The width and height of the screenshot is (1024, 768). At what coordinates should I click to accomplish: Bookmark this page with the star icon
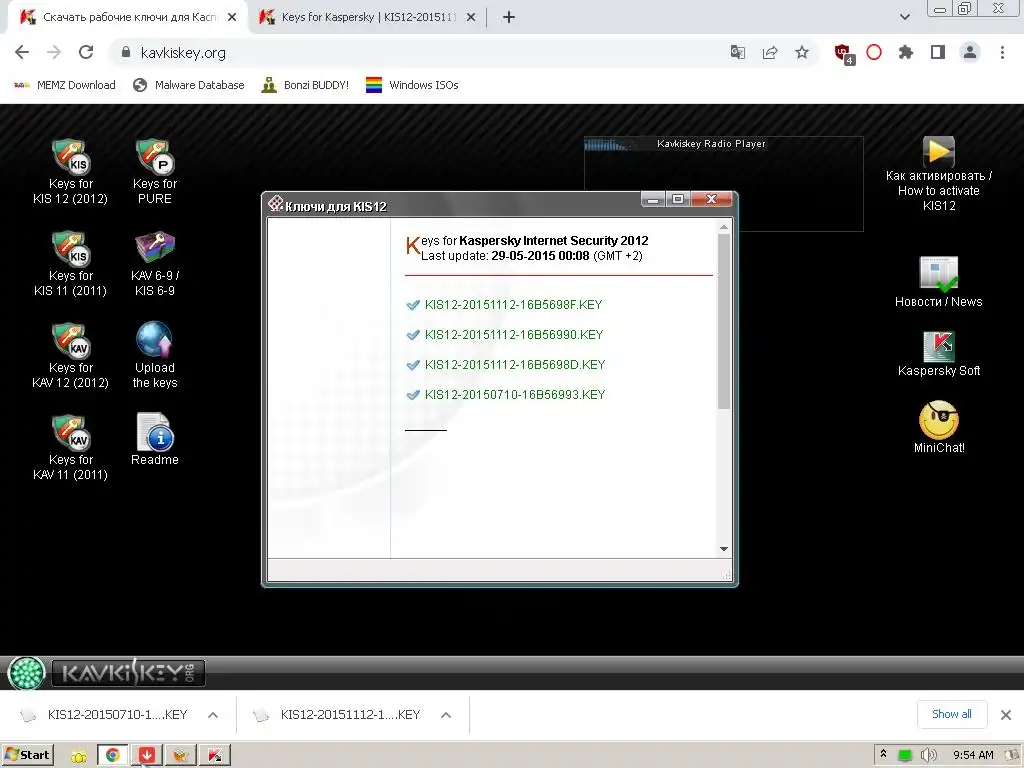tap(802, 52)
